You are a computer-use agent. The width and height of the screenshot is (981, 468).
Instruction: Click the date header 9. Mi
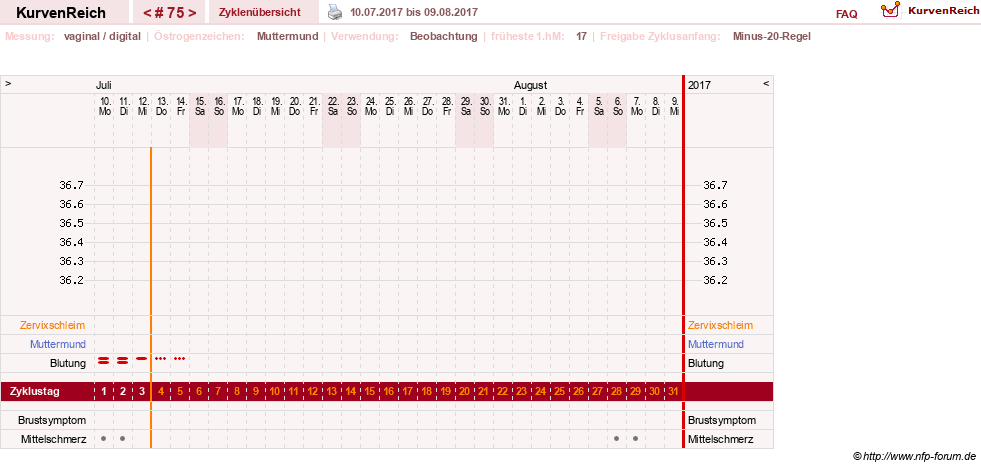click(x=674, y=105)
